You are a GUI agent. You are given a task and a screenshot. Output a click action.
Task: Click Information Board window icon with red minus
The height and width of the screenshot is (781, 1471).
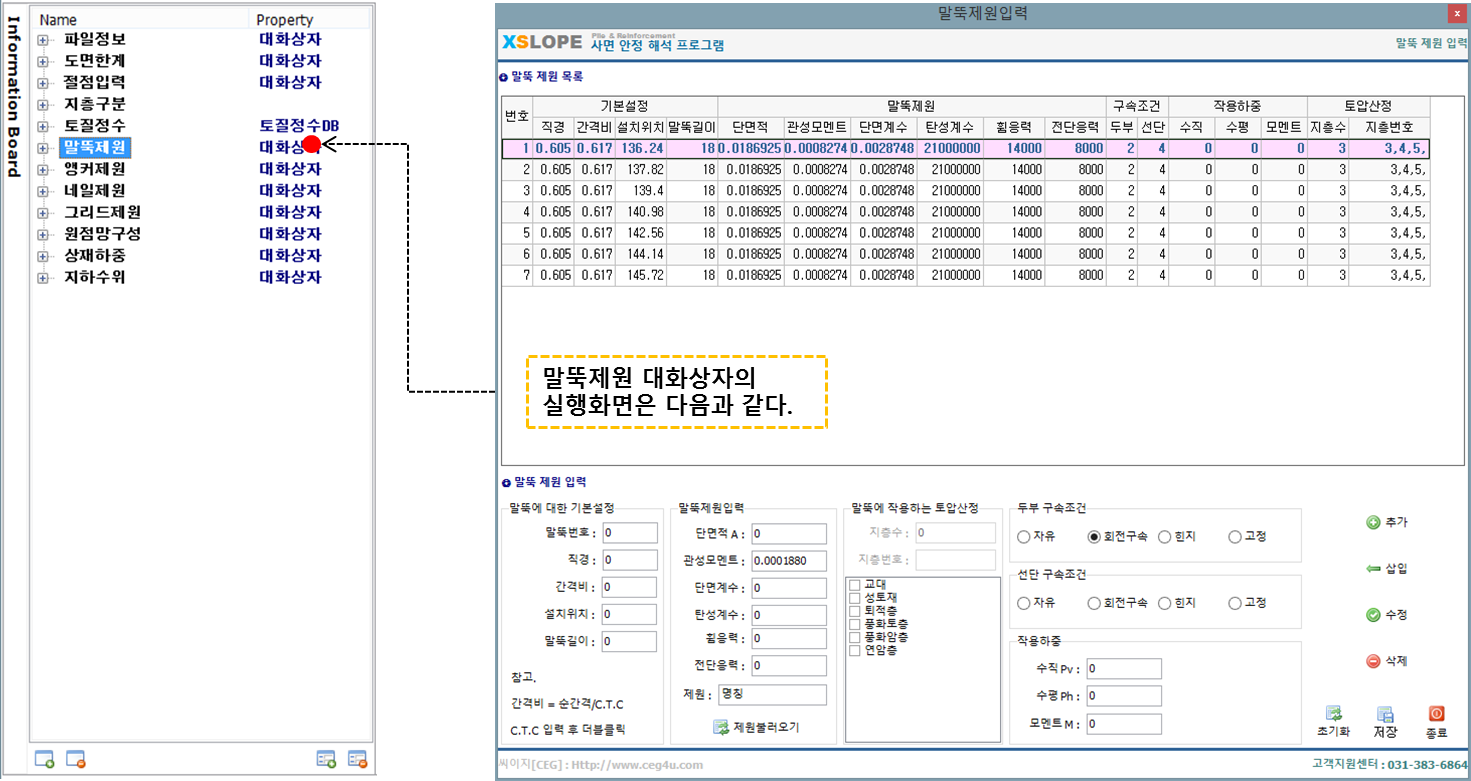point(76,759)
